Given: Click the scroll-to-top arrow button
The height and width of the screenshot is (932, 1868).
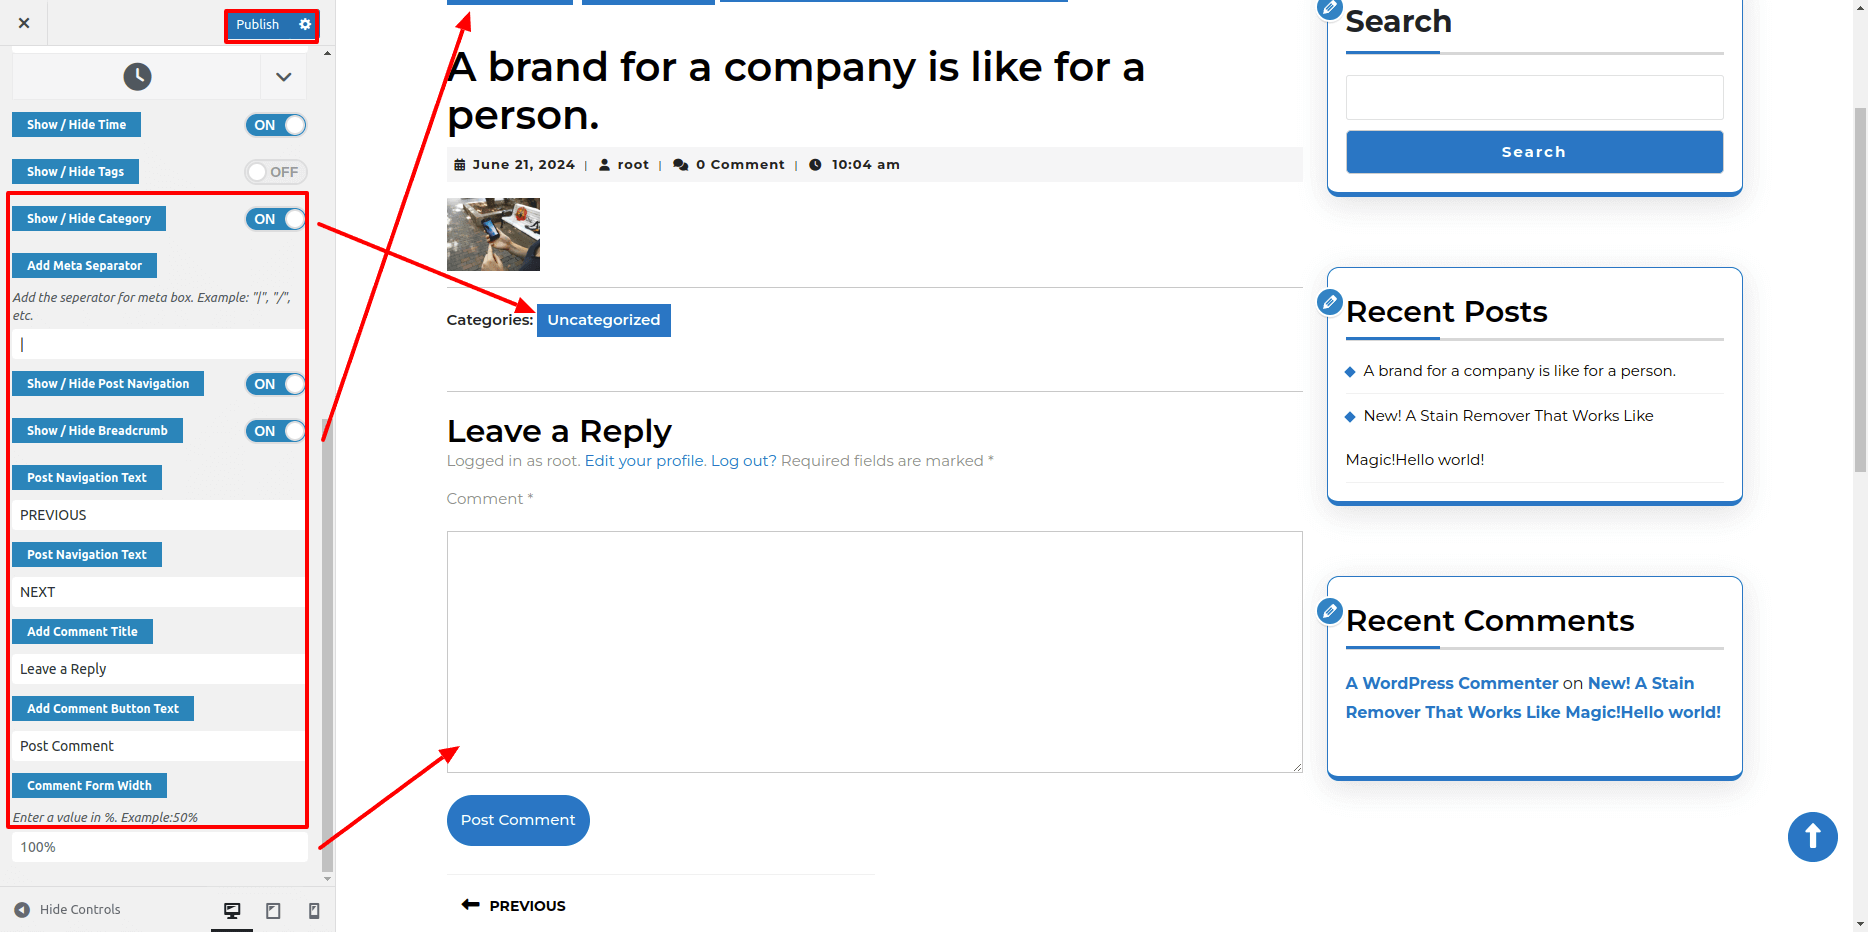Looking at the screenshot, I should (1812, 837).
